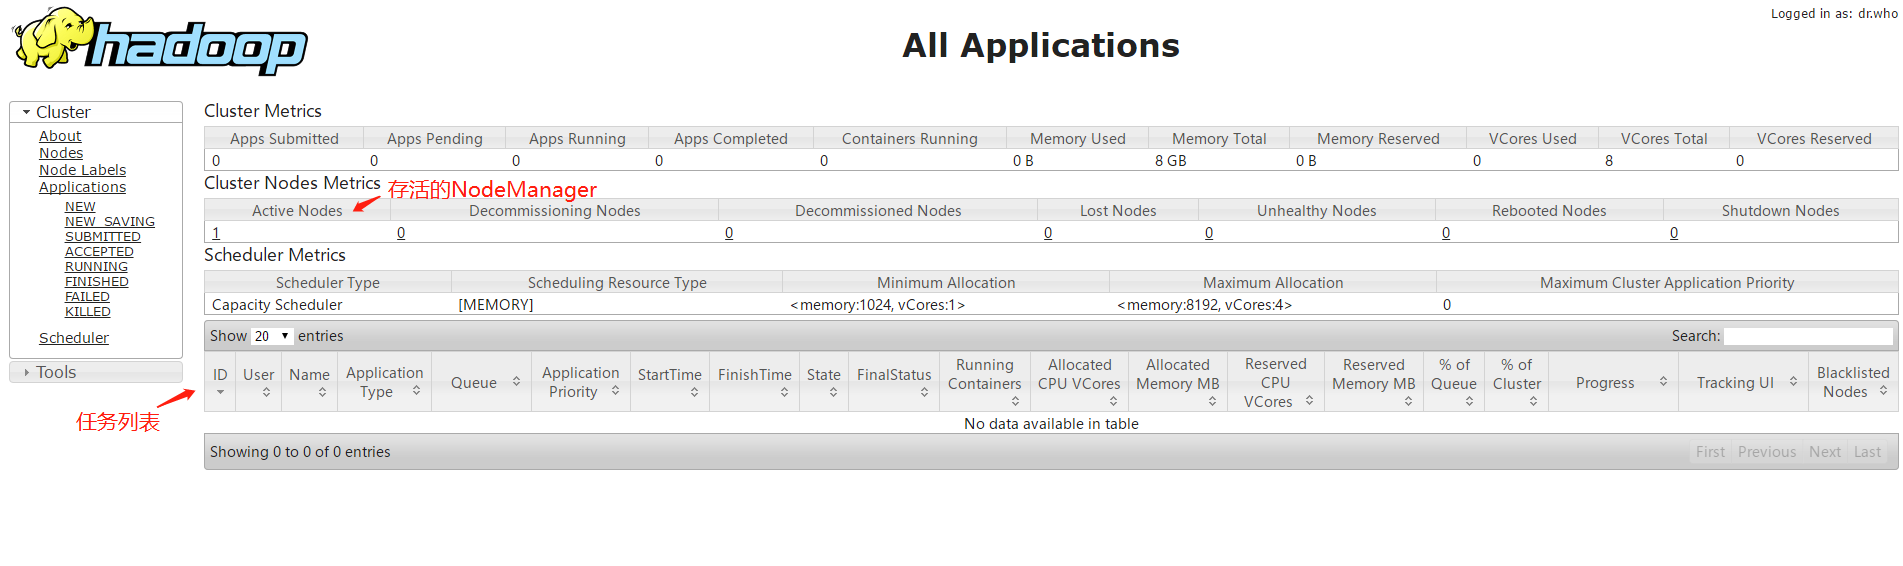
Task: Sort by % of Cluster column
Action: click(x=1517, y=382)
